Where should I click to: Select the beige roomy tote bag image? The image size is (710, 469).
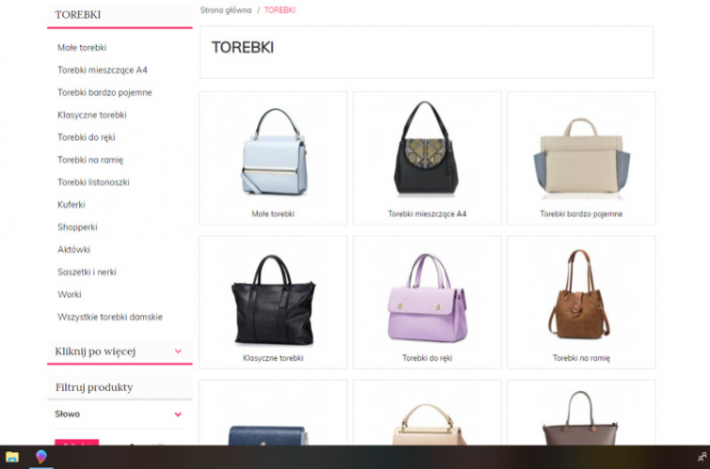coord(581,153)
